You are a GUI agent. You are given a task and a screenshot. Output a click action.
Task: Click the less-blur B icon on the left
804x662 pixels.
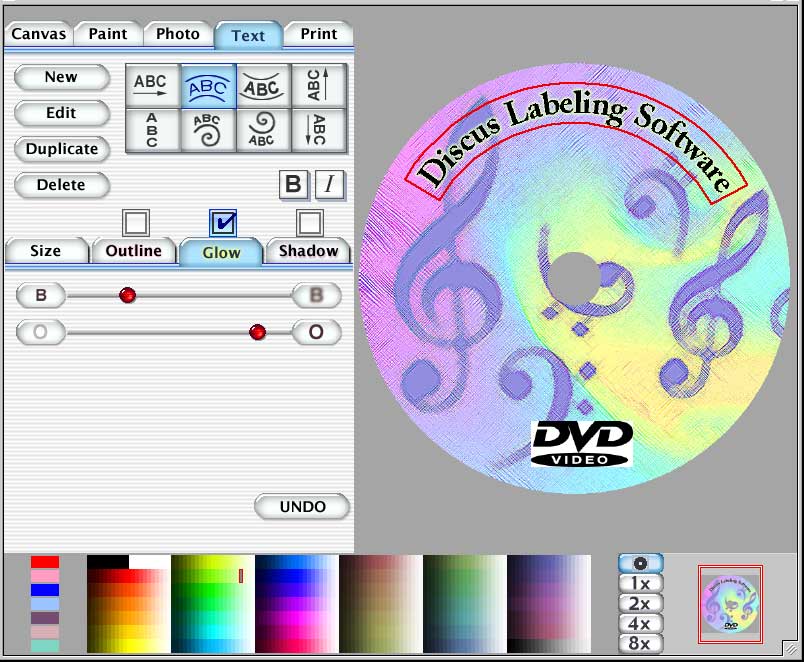pyautogui.click(x=41, y=295)
